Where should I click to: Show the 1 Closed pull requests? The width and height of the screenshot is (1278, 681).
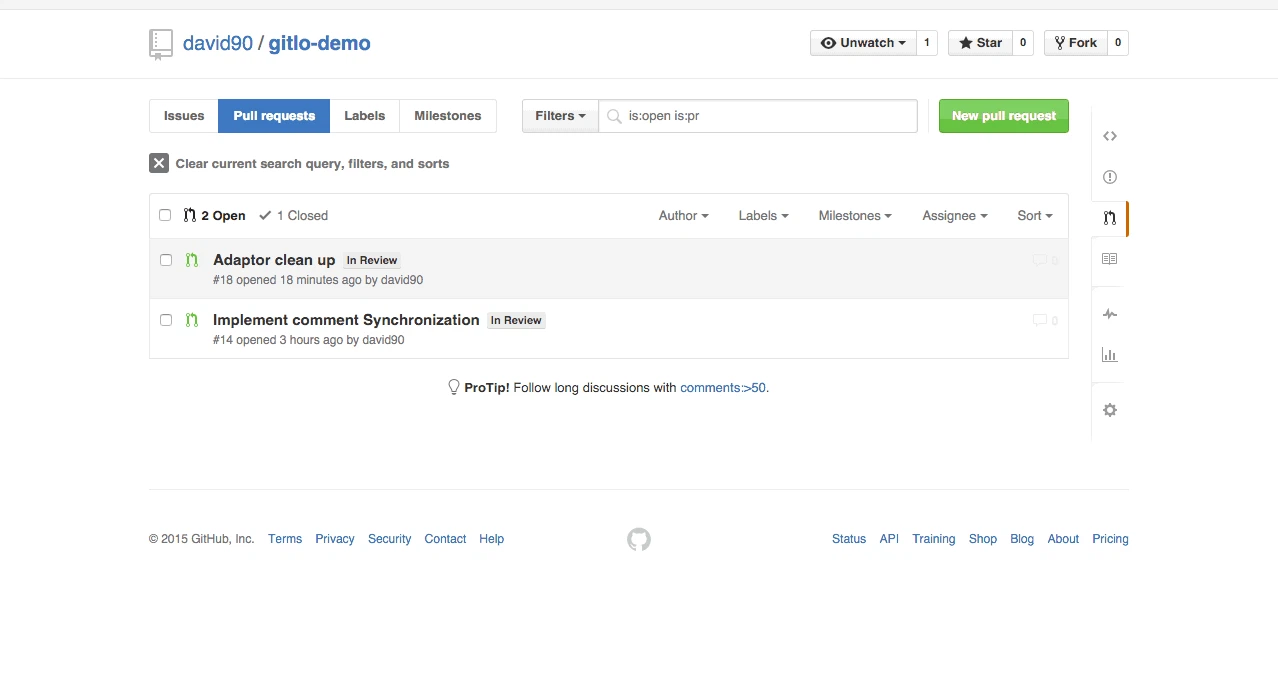coord(293,215)
